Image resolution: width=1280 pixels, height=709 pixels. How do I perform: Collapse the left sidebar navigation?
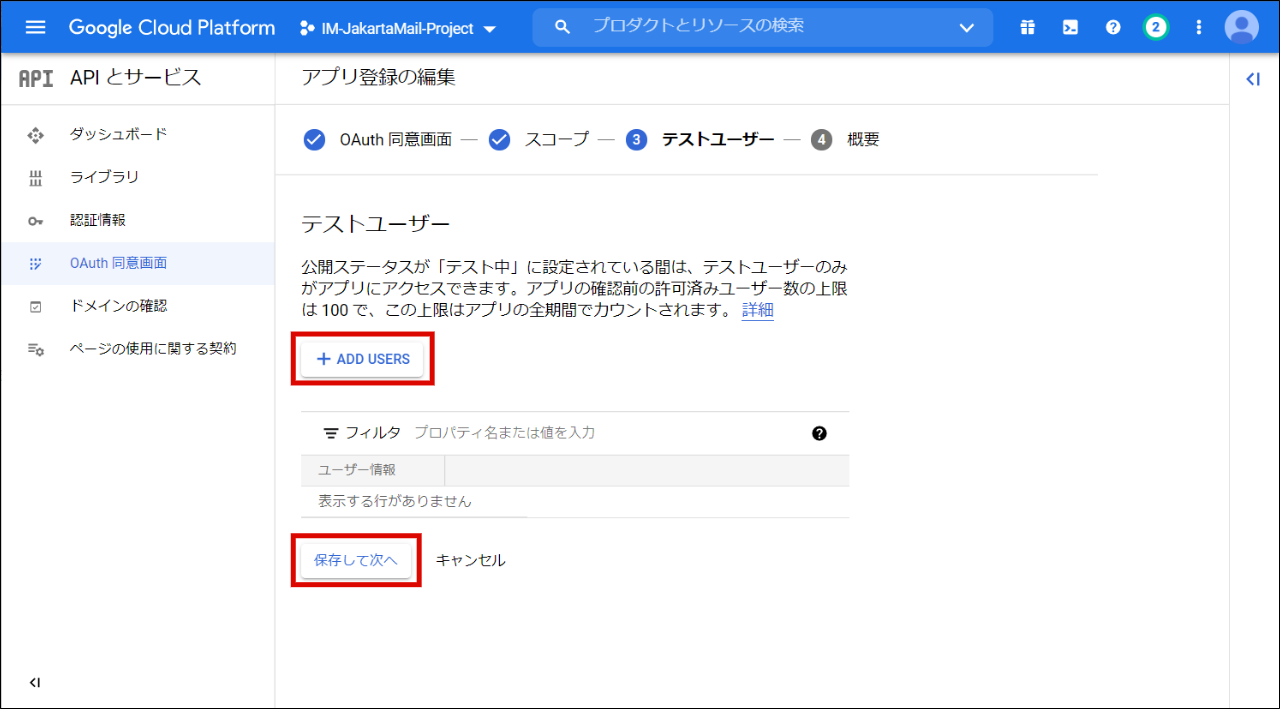(35, 683)
